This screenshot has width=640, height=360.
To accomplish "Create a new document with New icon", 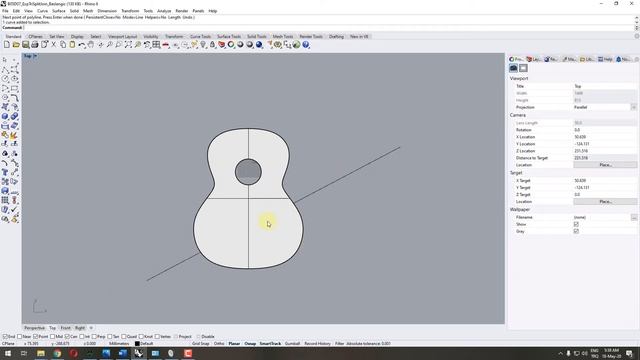I will [x=7, y=44].
